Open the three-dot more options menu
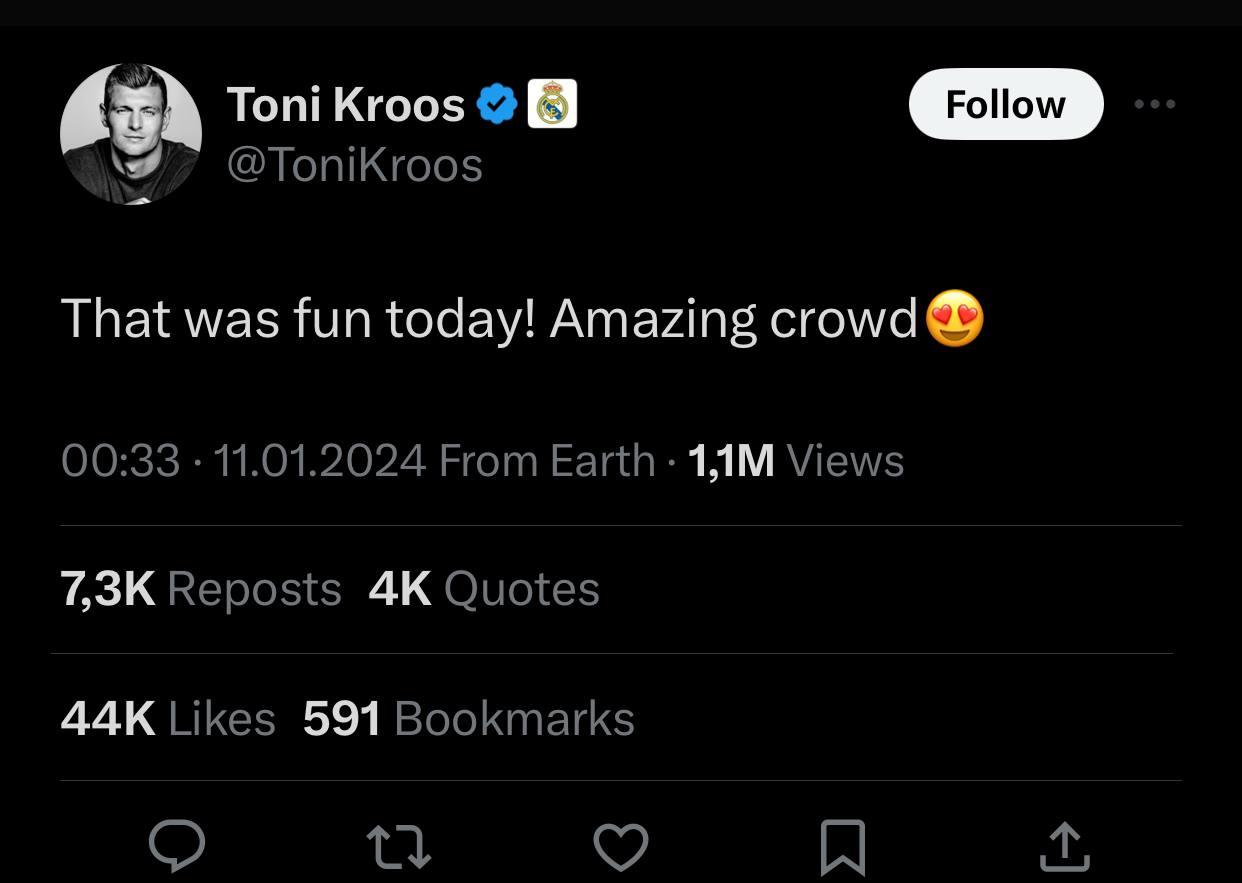This screenshot has height=883, width=1242. tap(1155, 104)
